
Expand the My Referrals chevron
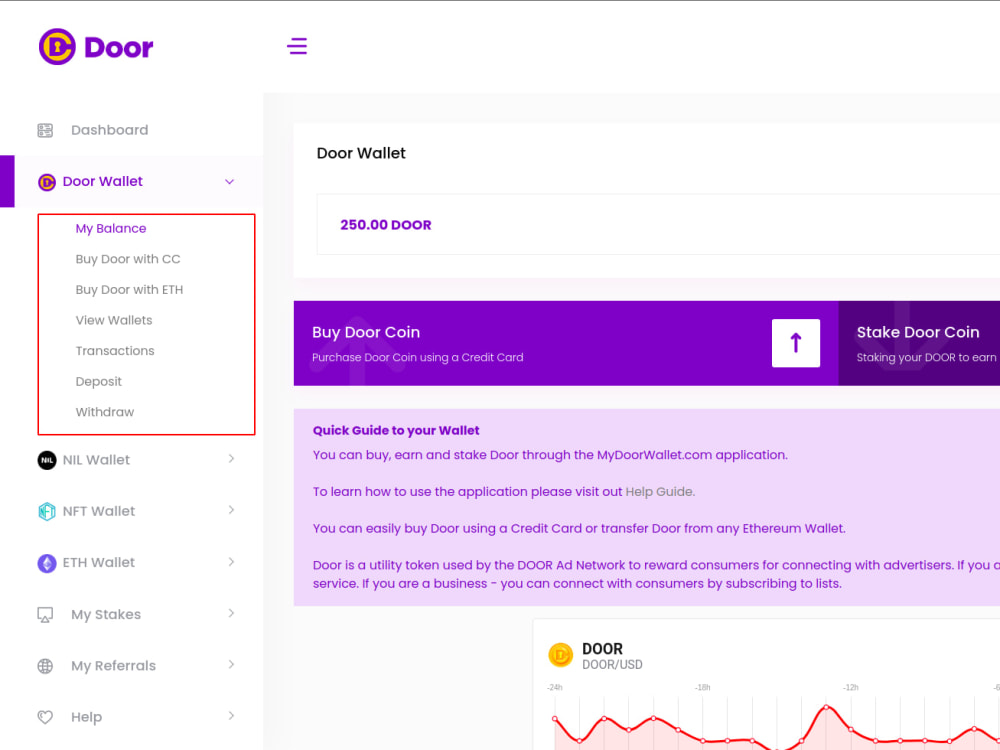point(231,665)
